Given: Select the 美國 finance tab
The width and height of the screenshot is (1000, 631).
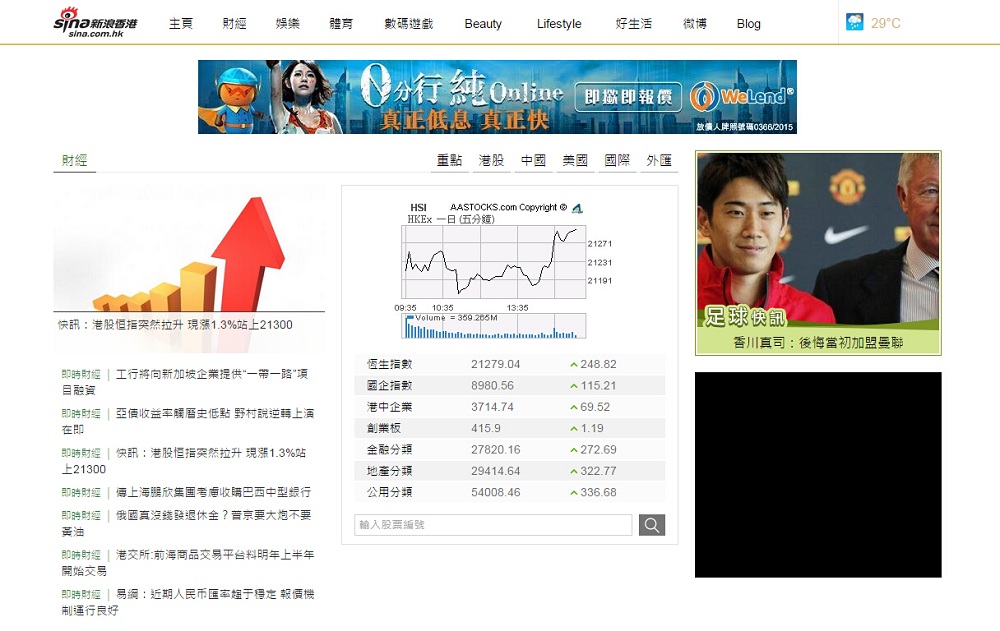Looking at the screenshot, I should pos(575,160).
